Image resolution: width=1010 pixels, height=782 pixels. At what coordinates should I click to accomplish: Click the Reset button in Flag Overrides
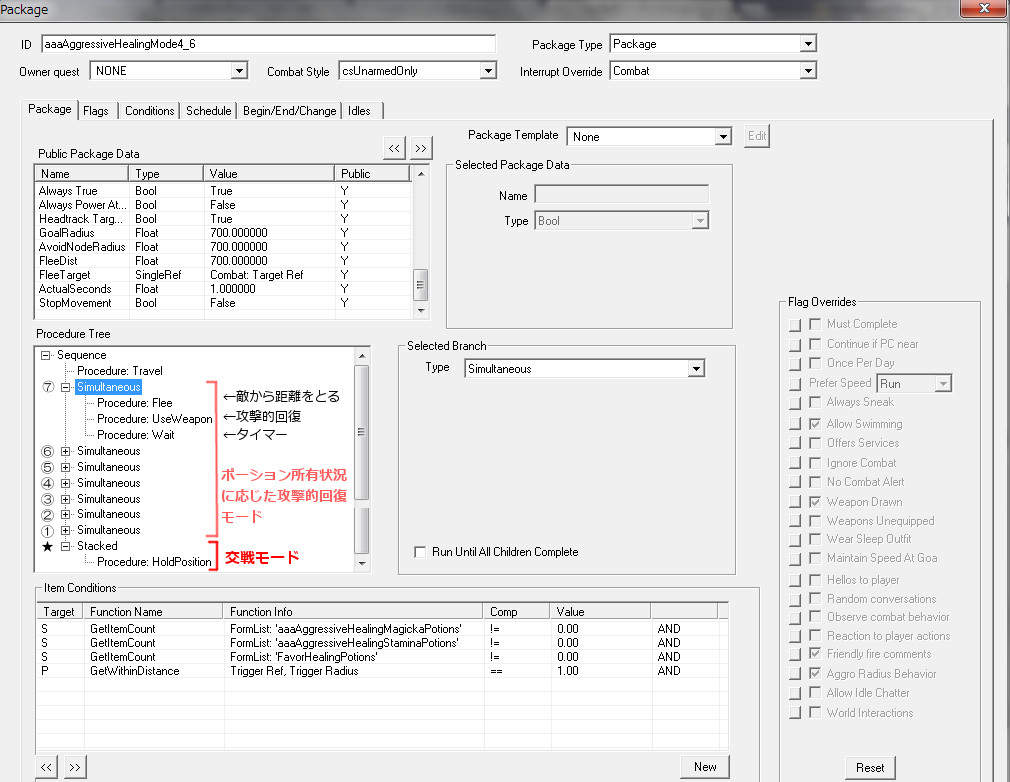[x=870, y=768]
